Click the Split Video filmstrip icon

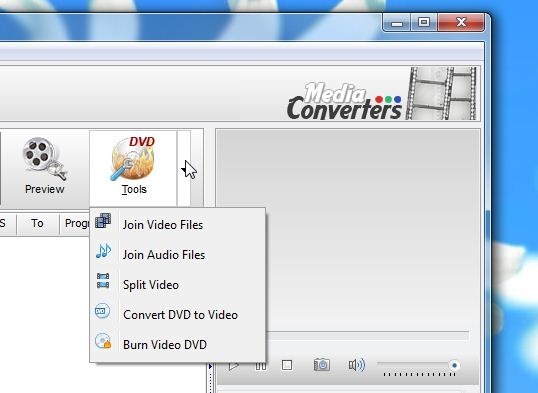click(x=103, y=281)
